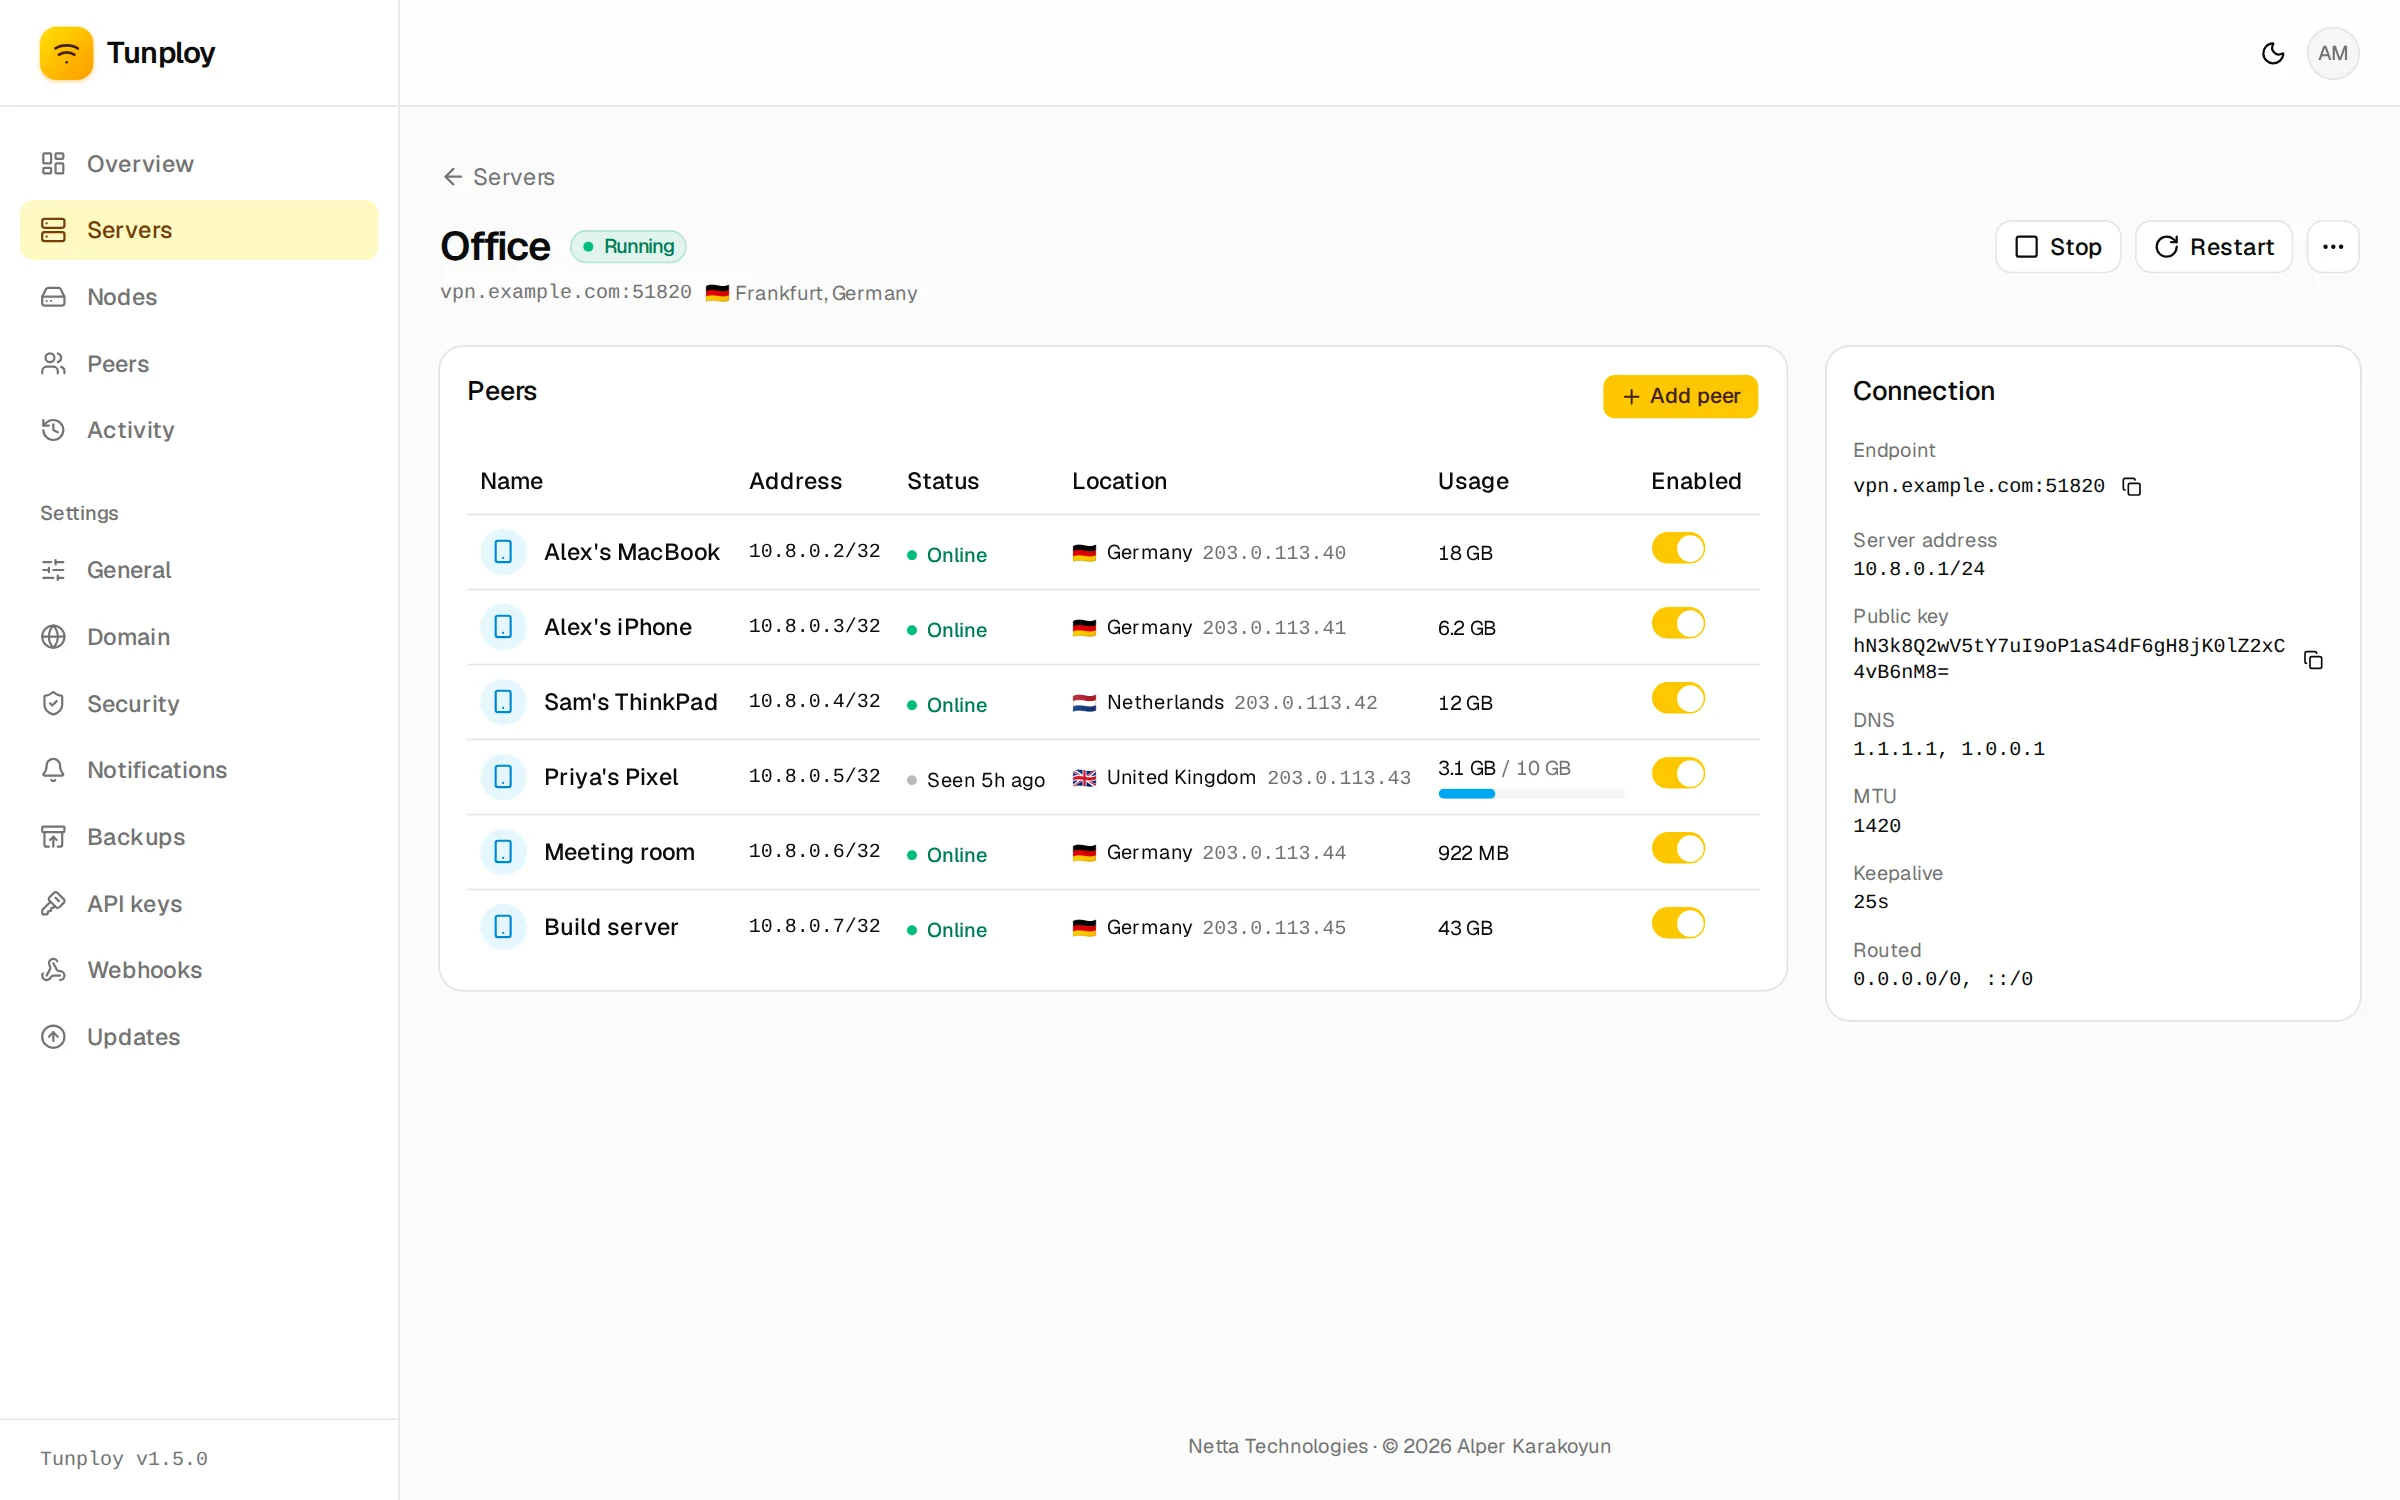Turn off Sam's ThinkPad enabled switch

pos(1678,699)
